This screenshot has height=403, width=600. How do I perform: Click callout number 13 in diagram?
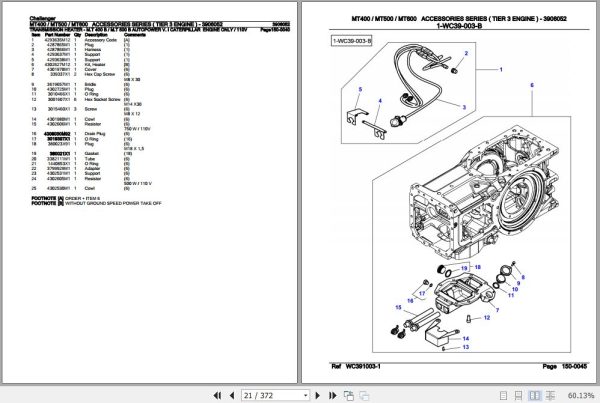click(x=466, y=347)
